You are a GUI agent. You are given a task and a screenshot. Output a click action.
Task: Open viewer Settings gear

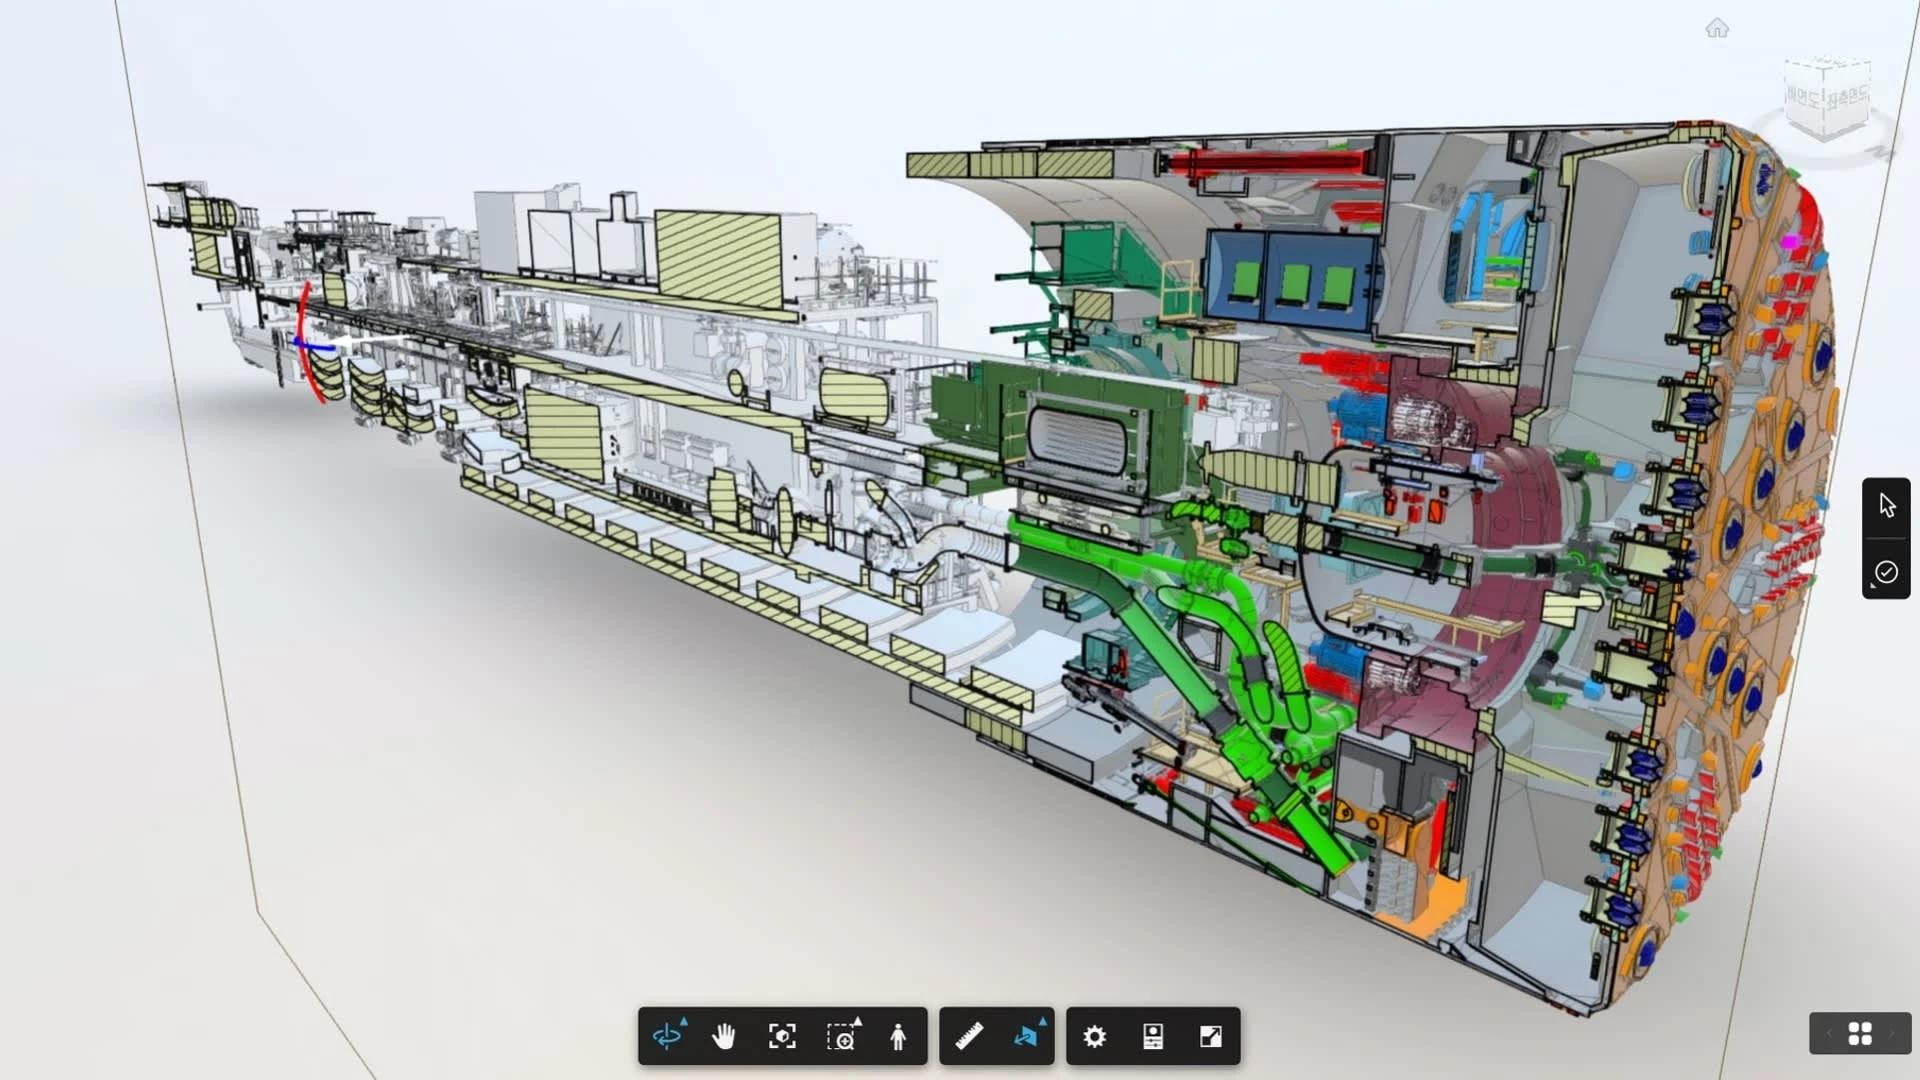click(x=1095, y=1037)
